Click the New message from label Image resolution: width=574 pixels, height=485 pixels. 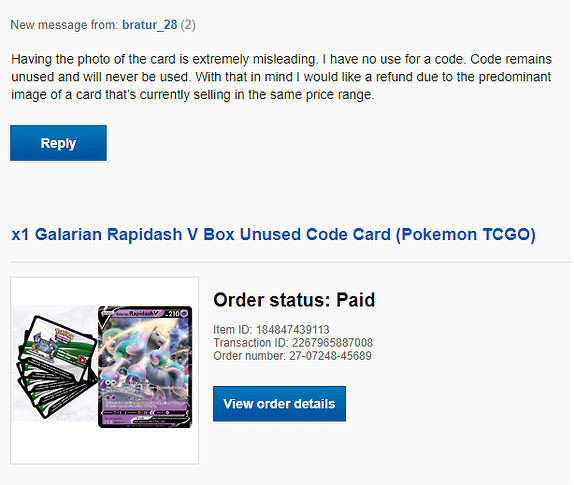point(64,25)
